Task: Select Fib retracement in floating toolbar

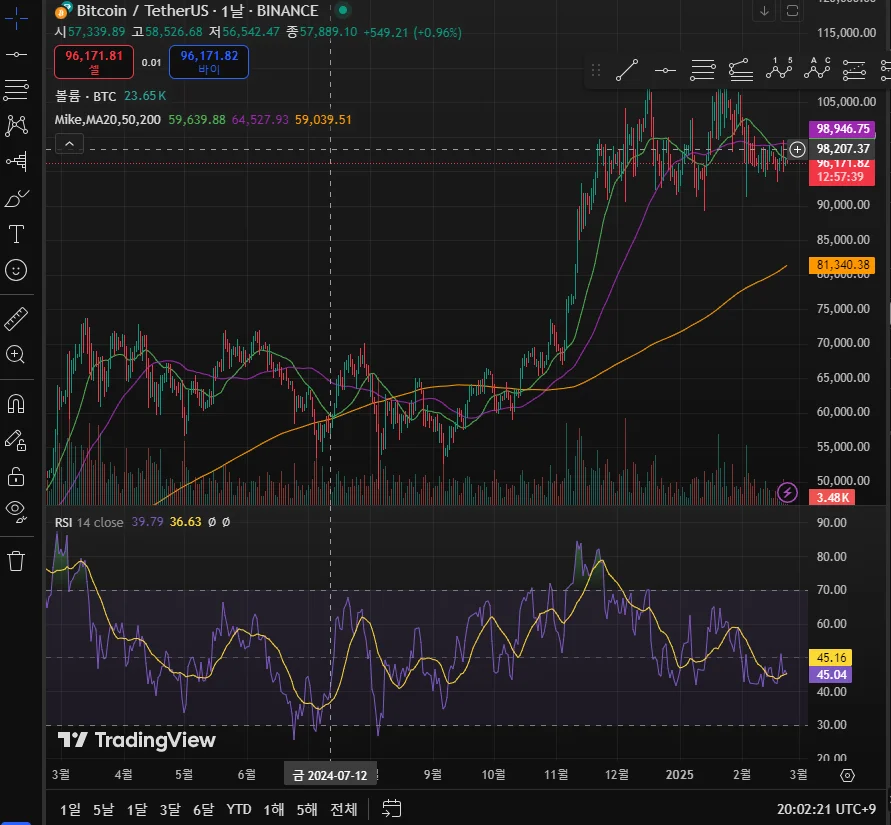Action: [x=703, y=70]
